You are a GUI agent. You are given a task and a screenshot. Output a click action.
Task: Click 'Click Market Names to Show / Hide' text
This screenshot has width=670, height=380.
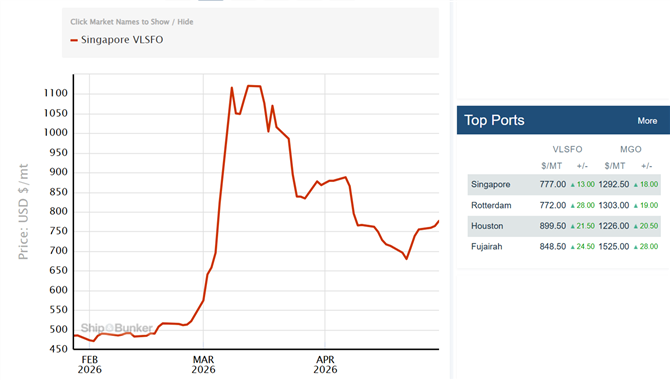tap(132, 22)
